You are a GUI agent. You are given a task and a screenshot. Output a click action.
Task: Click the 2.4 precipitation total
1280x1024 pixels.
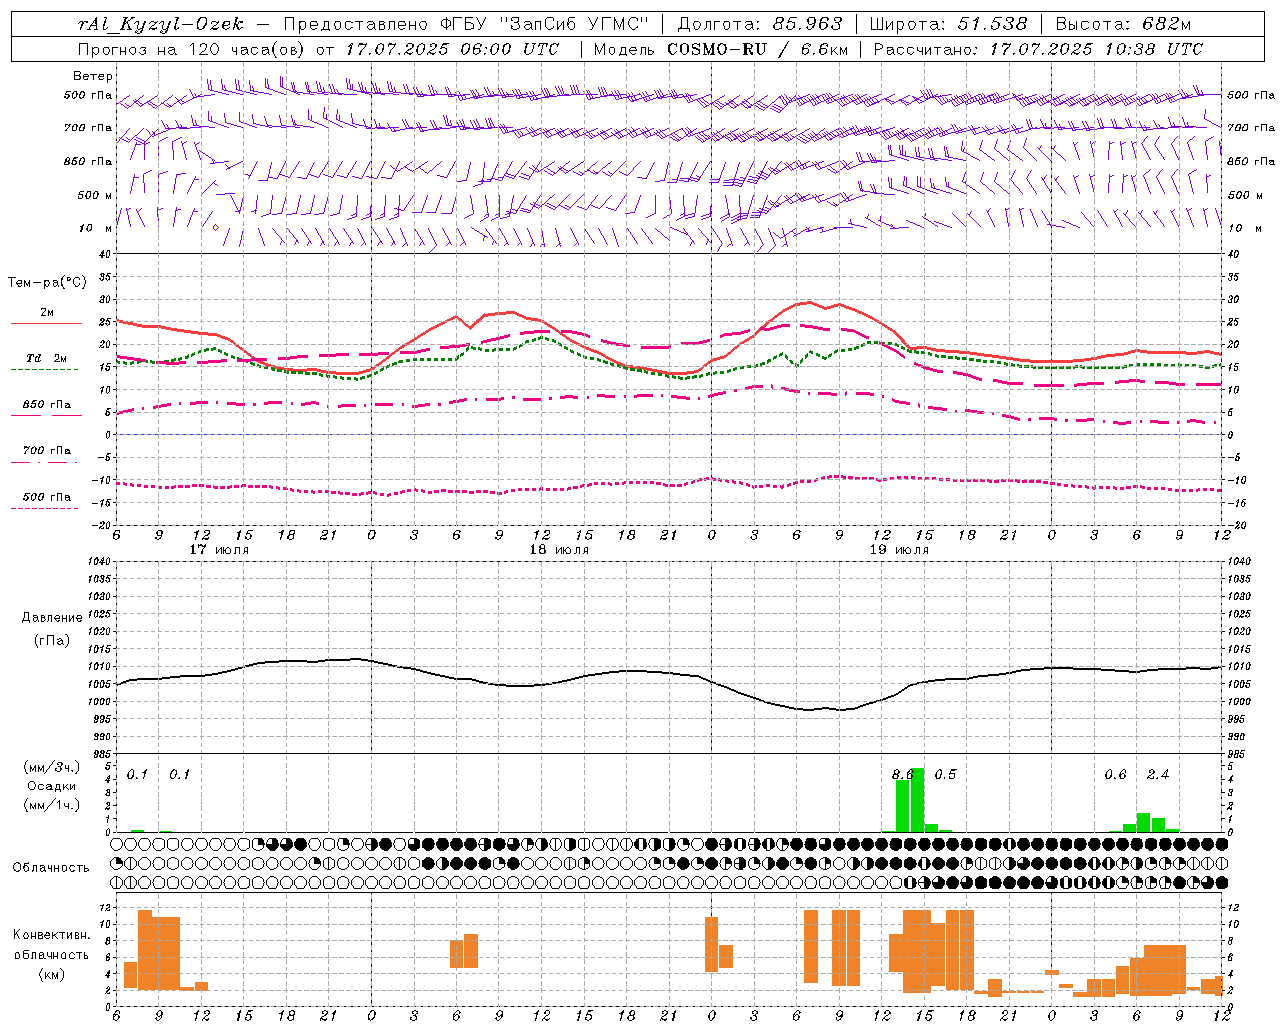point(1158,775)
